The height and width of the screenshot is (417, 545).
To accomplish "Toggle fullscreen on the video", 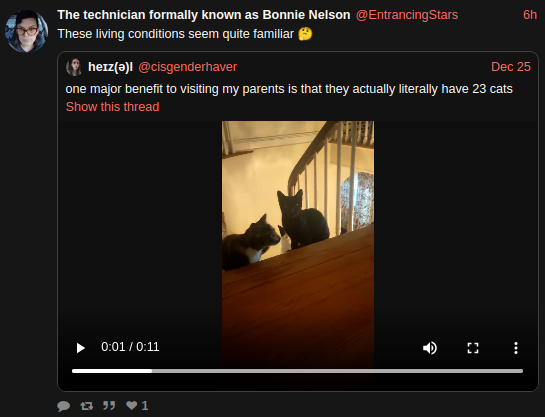I will 473,348.
